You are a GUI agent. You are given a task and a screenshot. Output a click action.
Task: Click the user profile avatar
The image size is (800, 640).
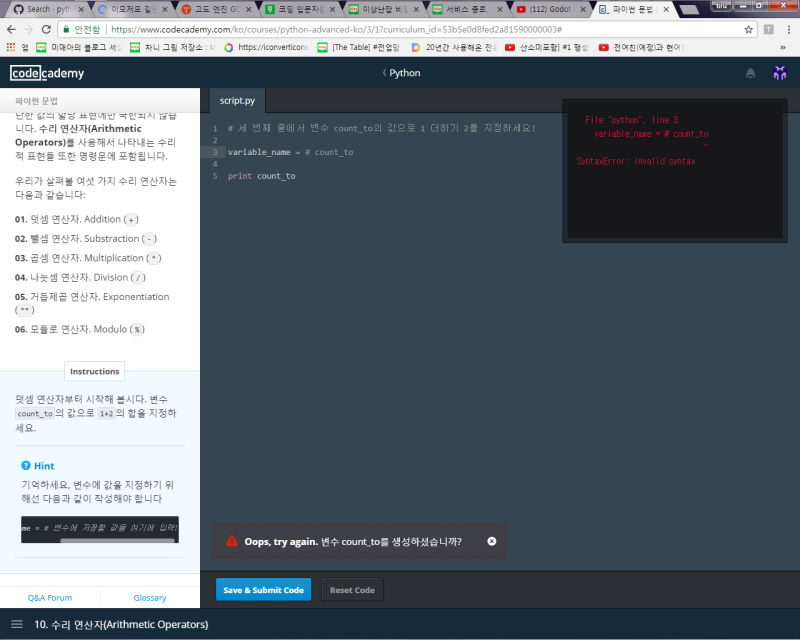tap(779, 73)
